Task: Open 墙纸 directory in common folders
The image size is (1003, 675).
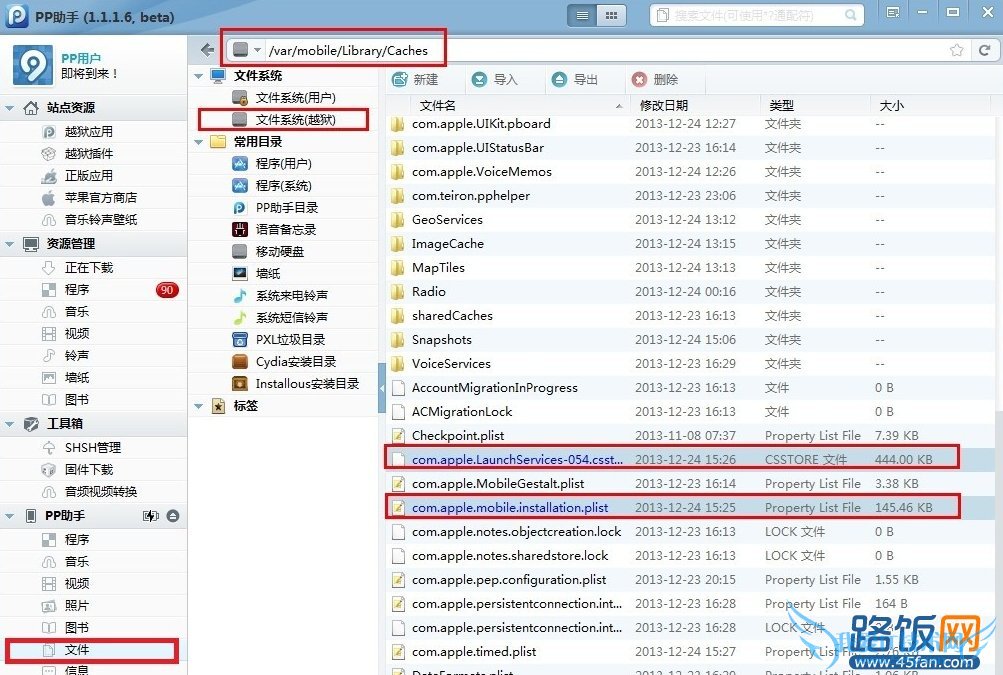Action: click(257, 274)
